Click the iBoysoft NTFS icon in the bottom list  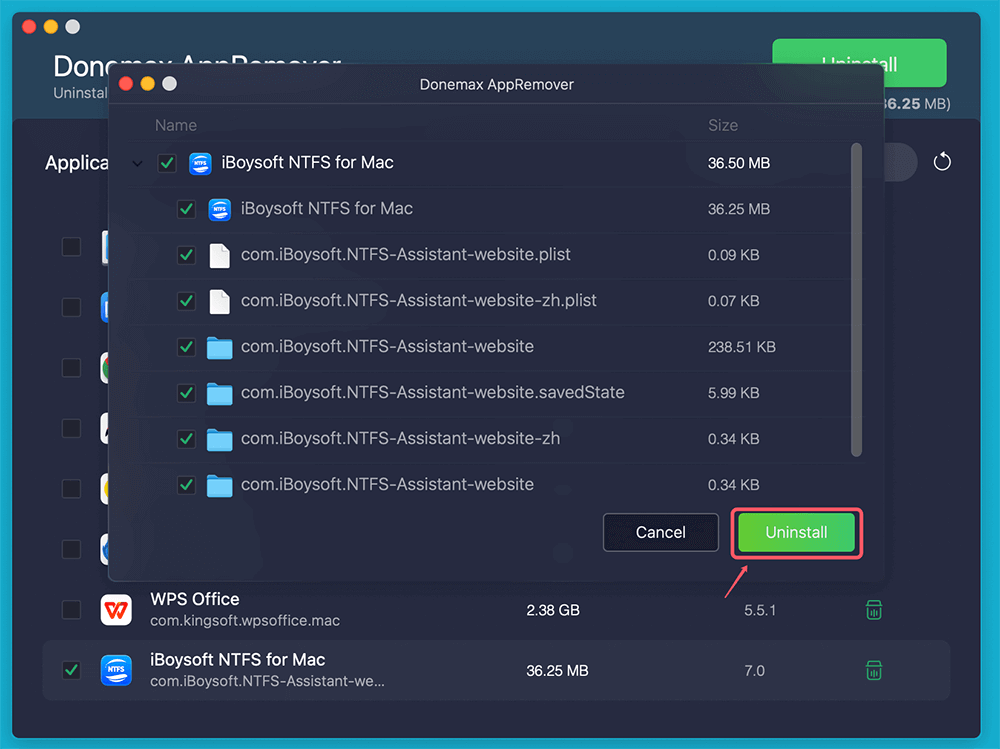click(x=116, y=670)
